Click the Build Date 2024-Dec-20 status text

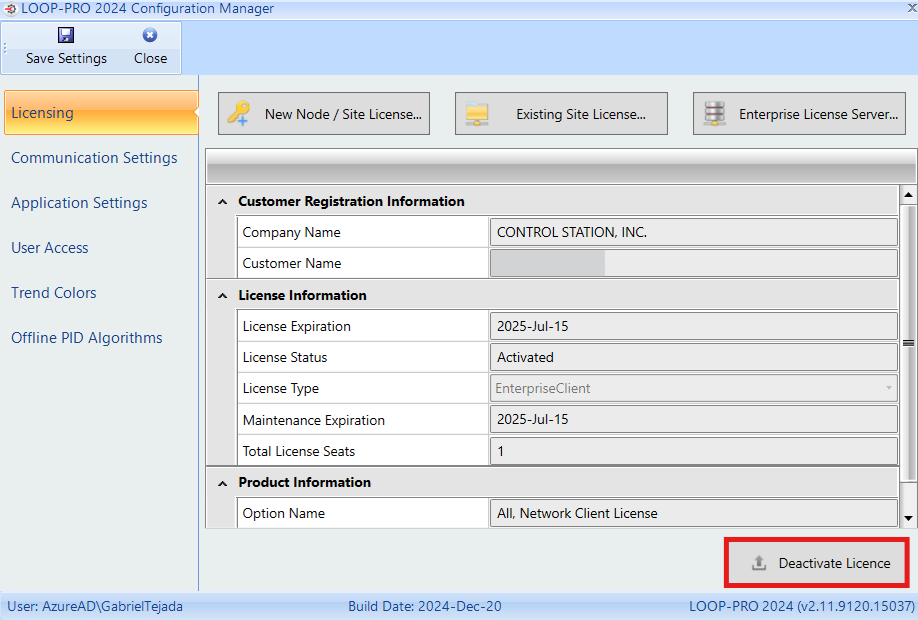[x=425, y=607]
